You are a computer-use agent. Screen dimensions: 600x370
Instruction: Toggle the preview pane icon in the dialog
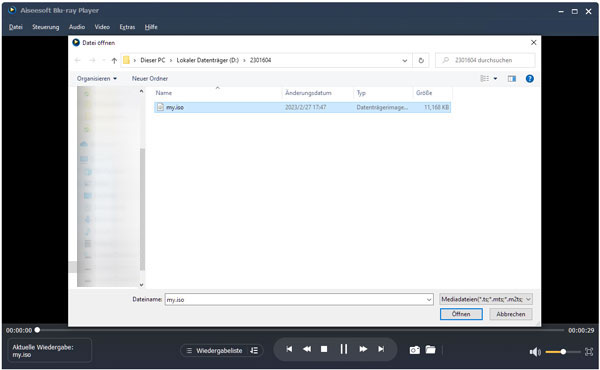click(512, 78)
